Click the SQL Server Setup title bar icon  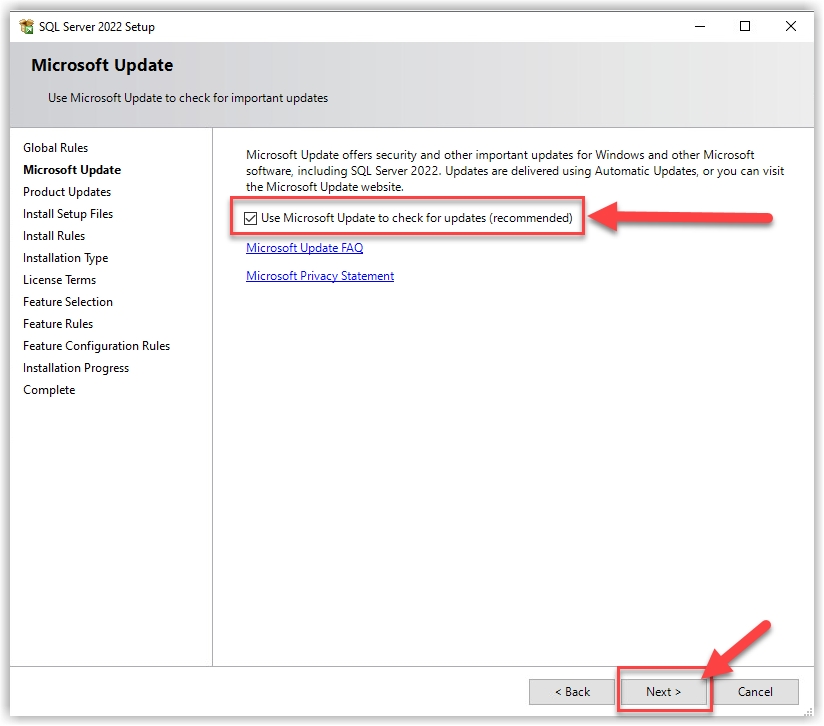(26, 26)
